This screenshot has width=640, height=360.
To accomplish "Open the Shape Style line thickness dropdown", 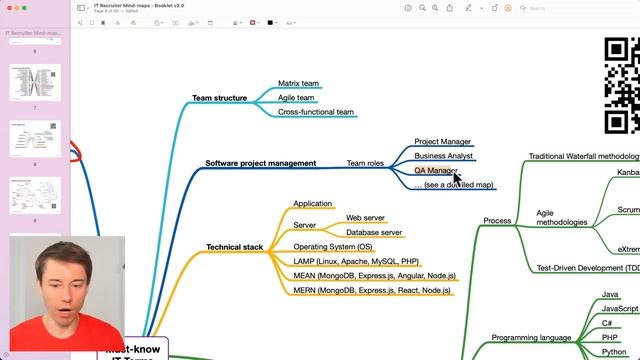I will coord(237,23).
